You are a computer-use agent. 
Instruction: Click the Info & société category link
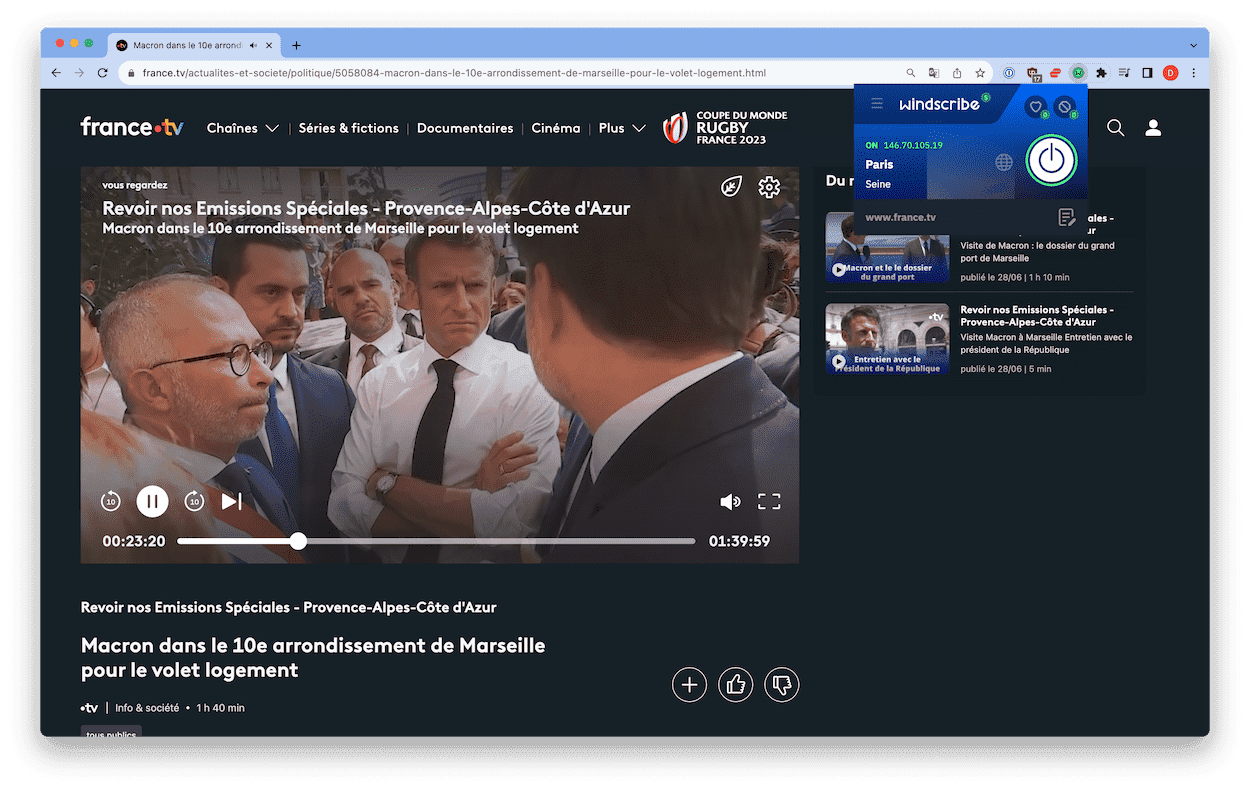tap(147, 707)
